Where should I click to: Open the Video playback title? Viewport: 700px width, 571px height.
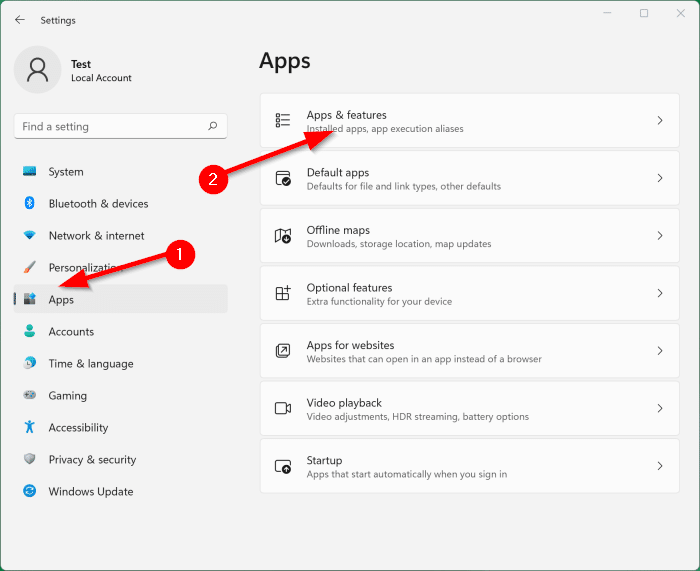coord(344,403)
